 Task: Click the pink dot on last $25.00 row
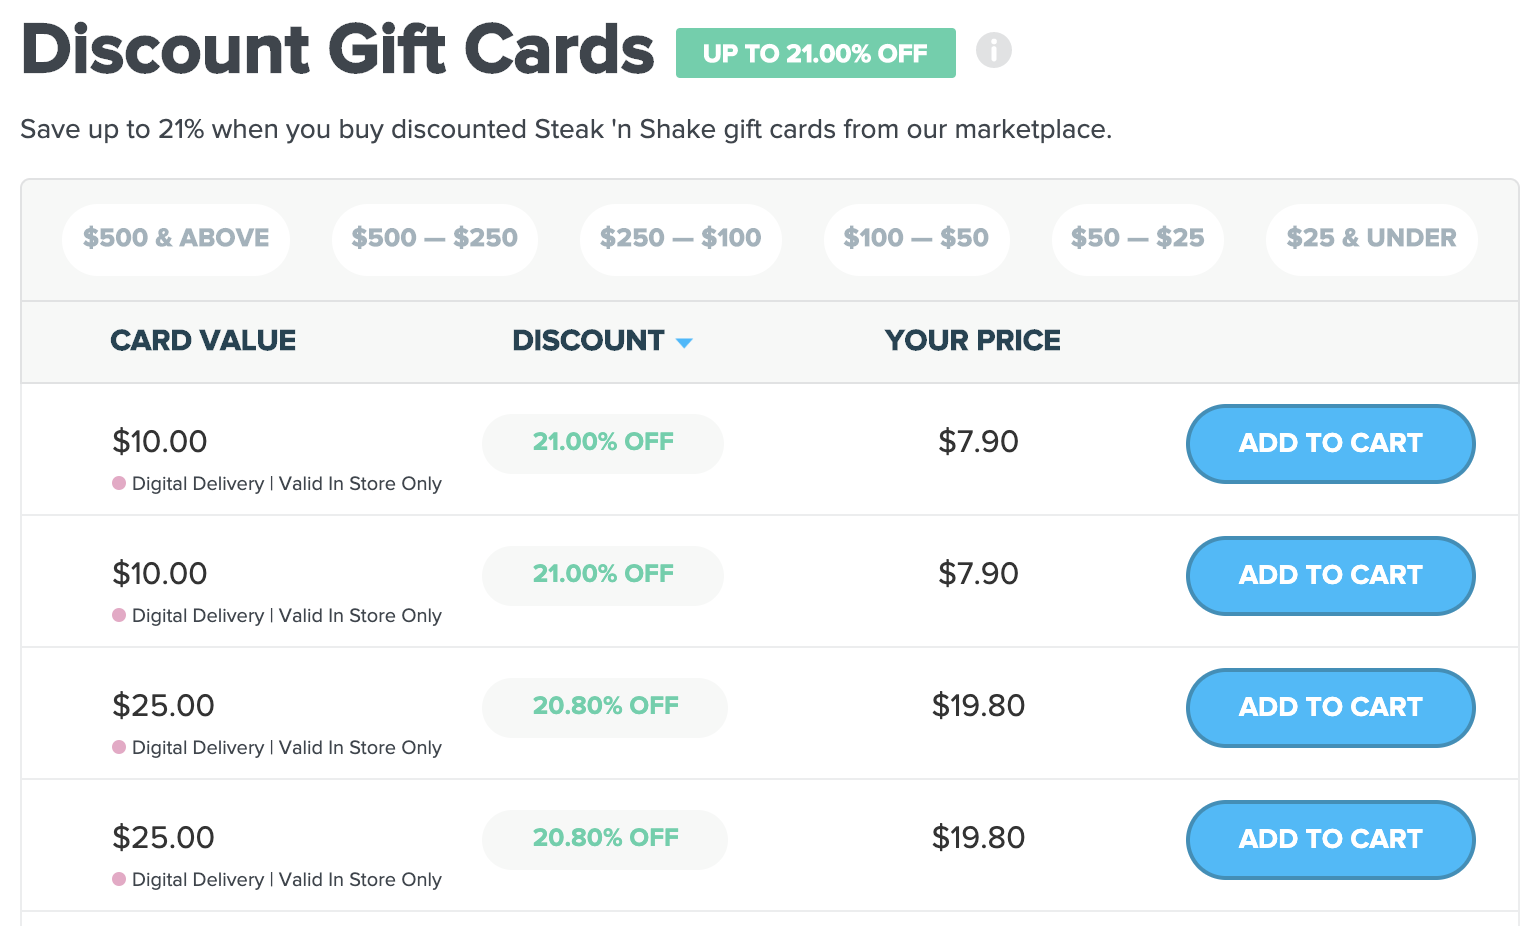[119, 879]
